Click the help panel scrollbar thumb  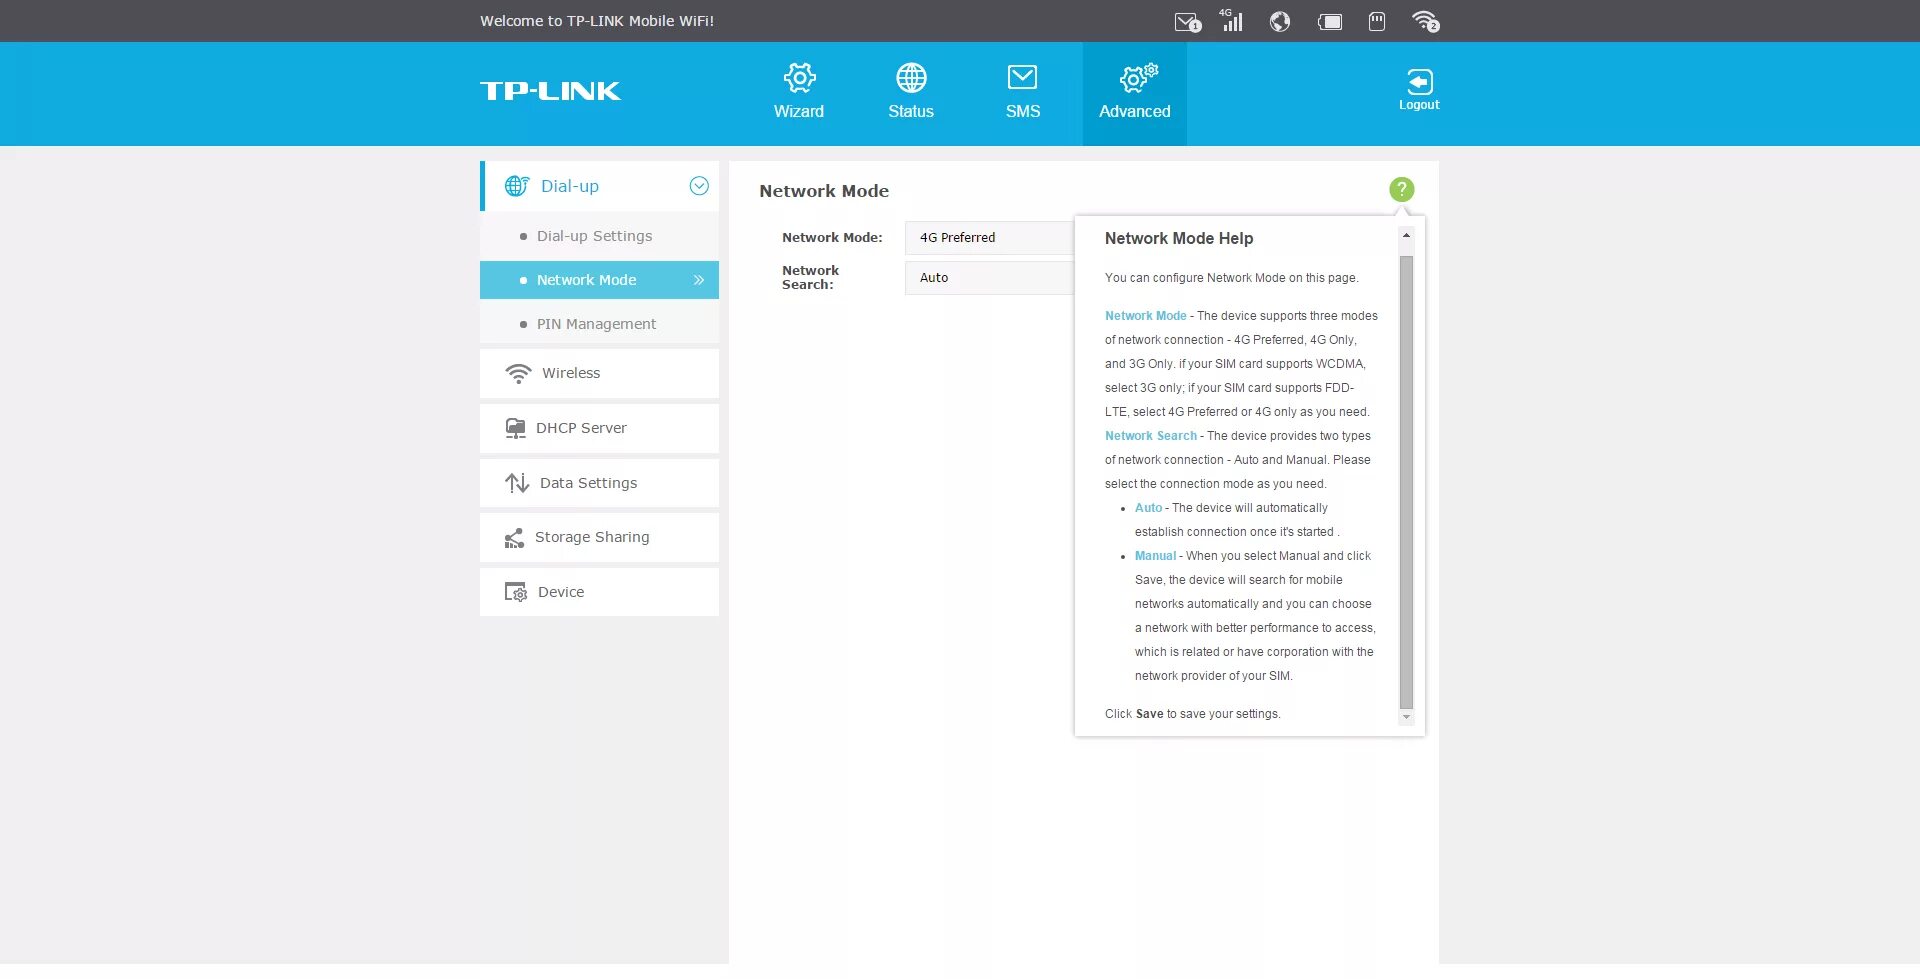(x=1406, y=482)
